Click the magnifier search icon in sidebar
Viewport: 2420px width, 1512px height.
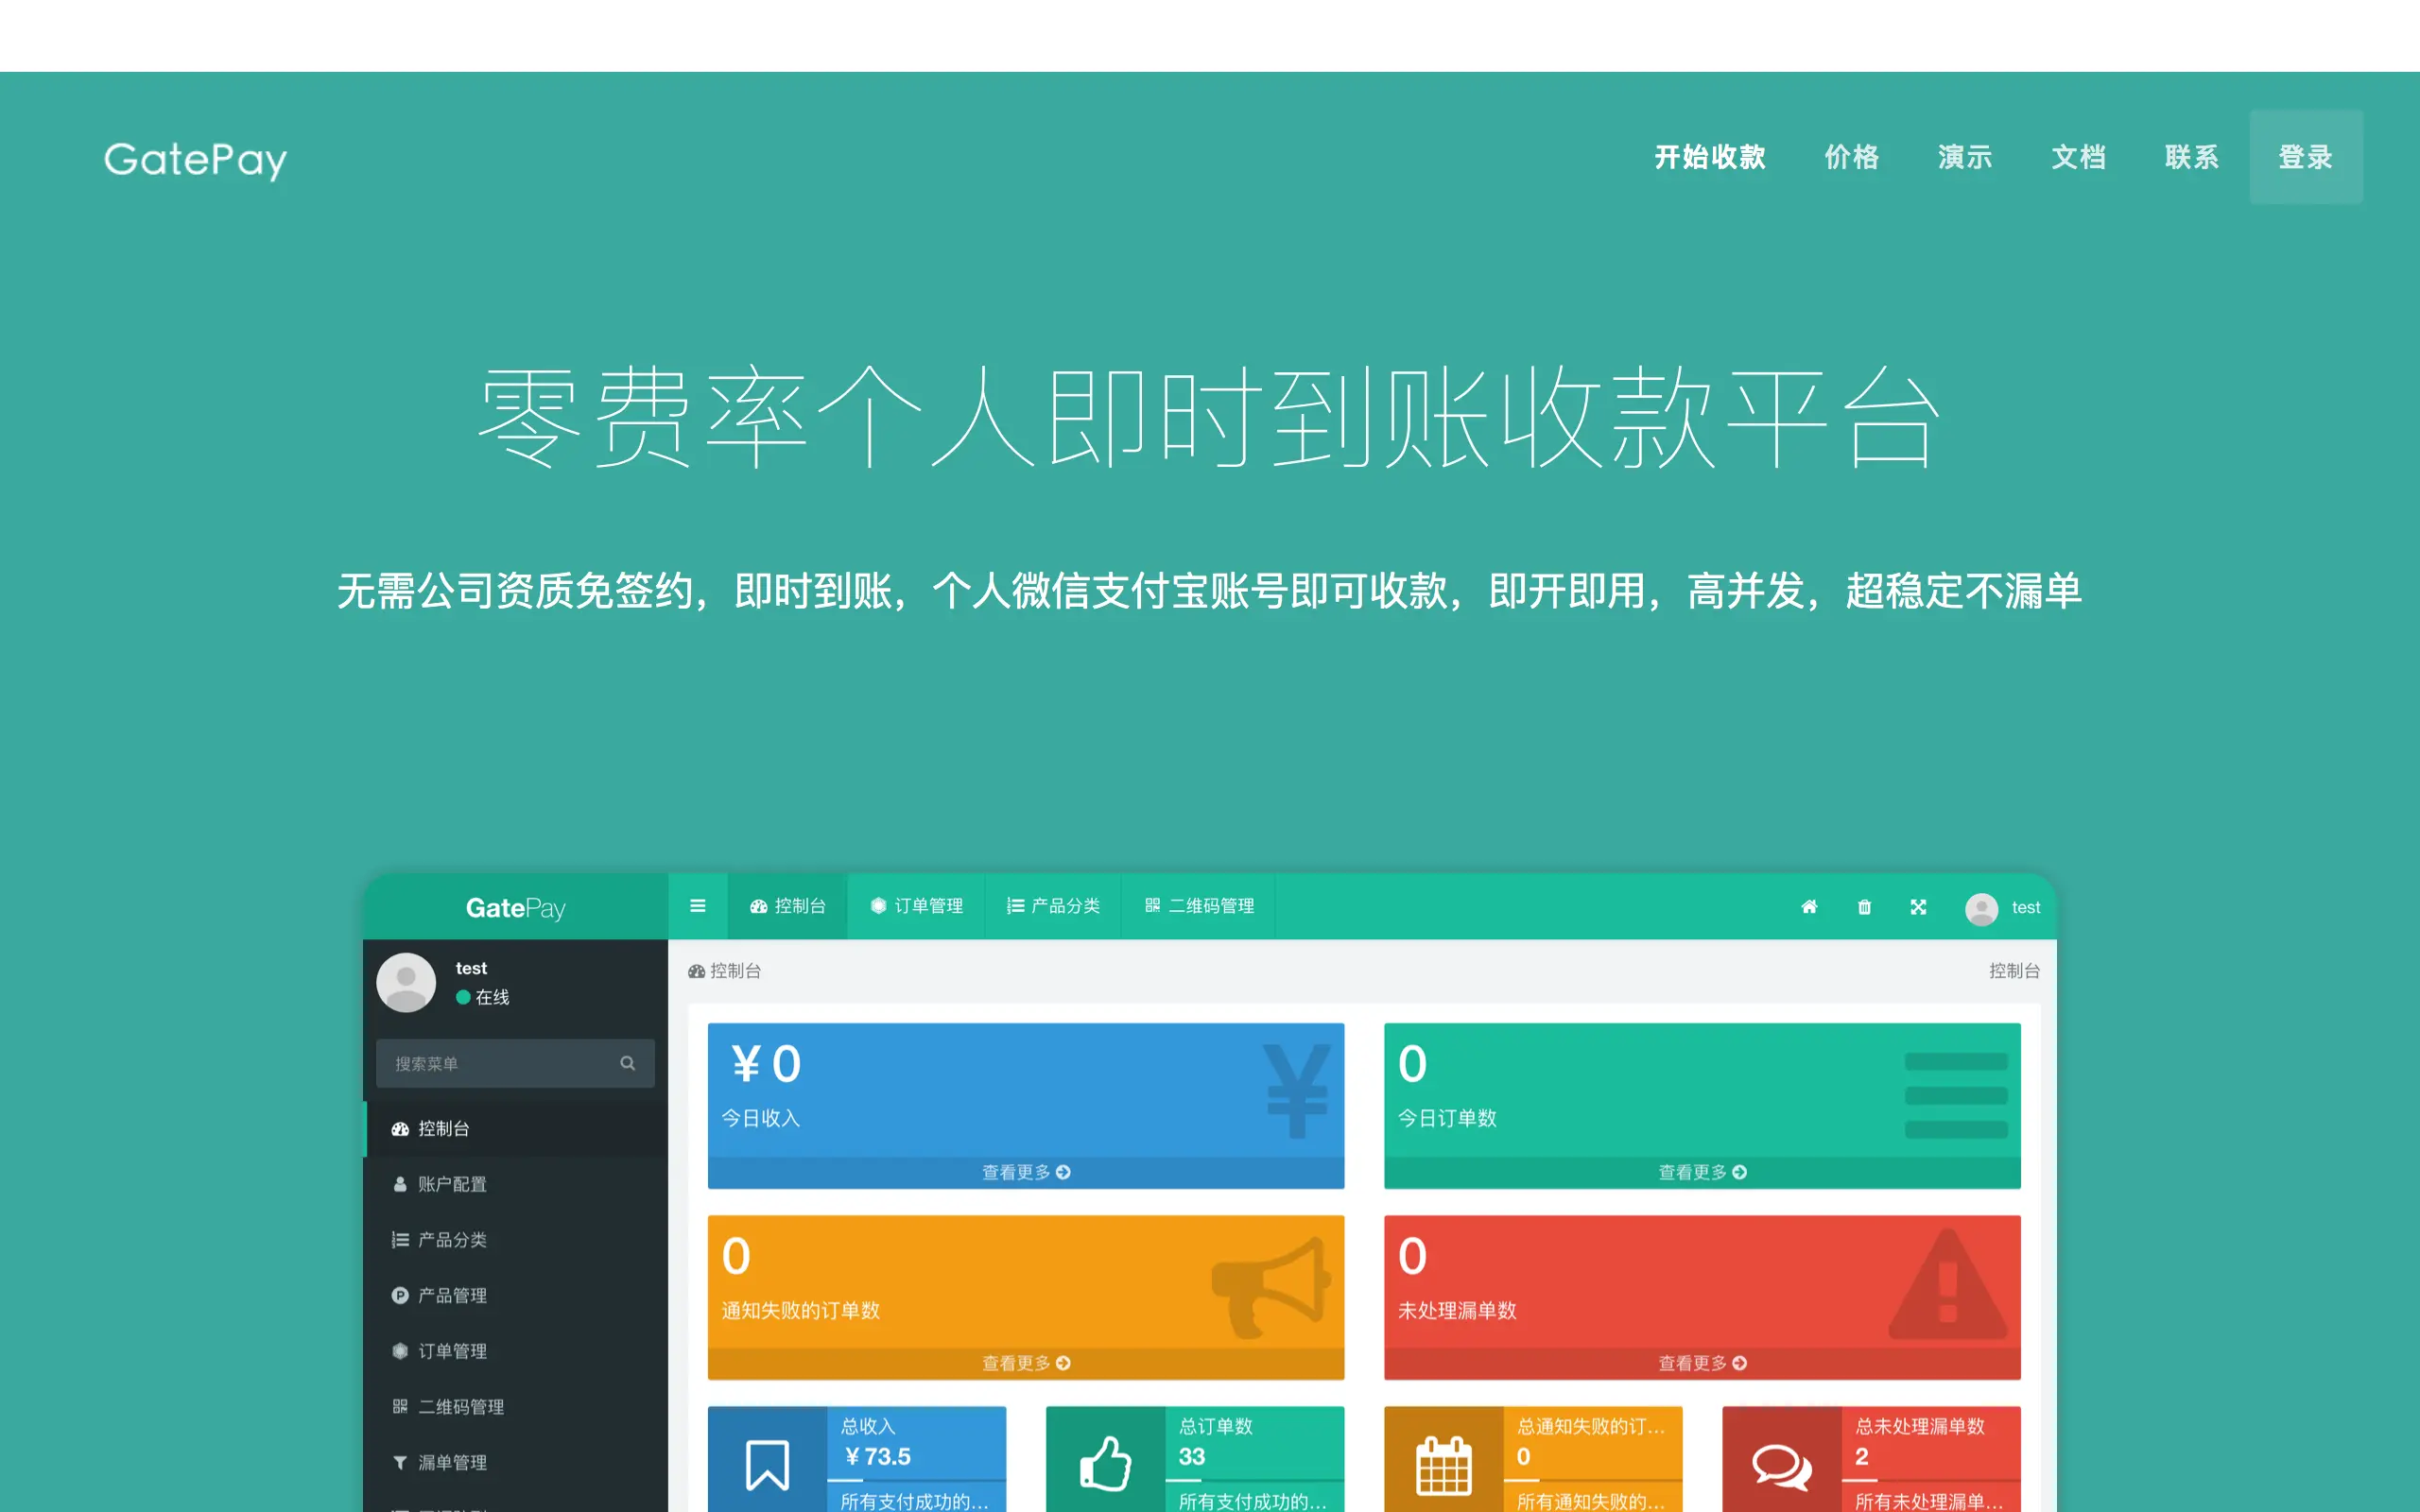[x=628, y=1063]
